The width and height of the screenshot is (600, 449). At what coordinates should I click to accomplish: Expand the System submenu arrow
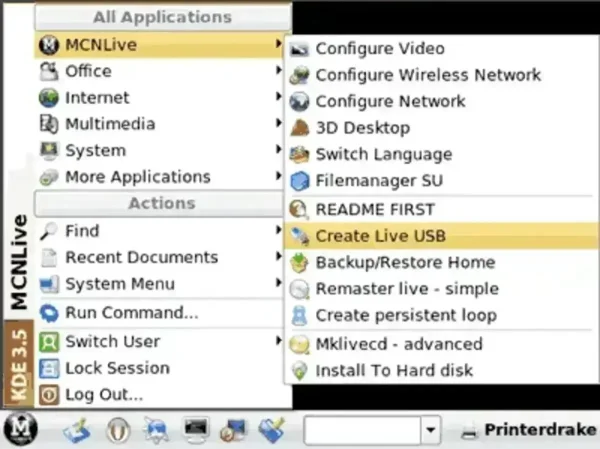point(279,150)
